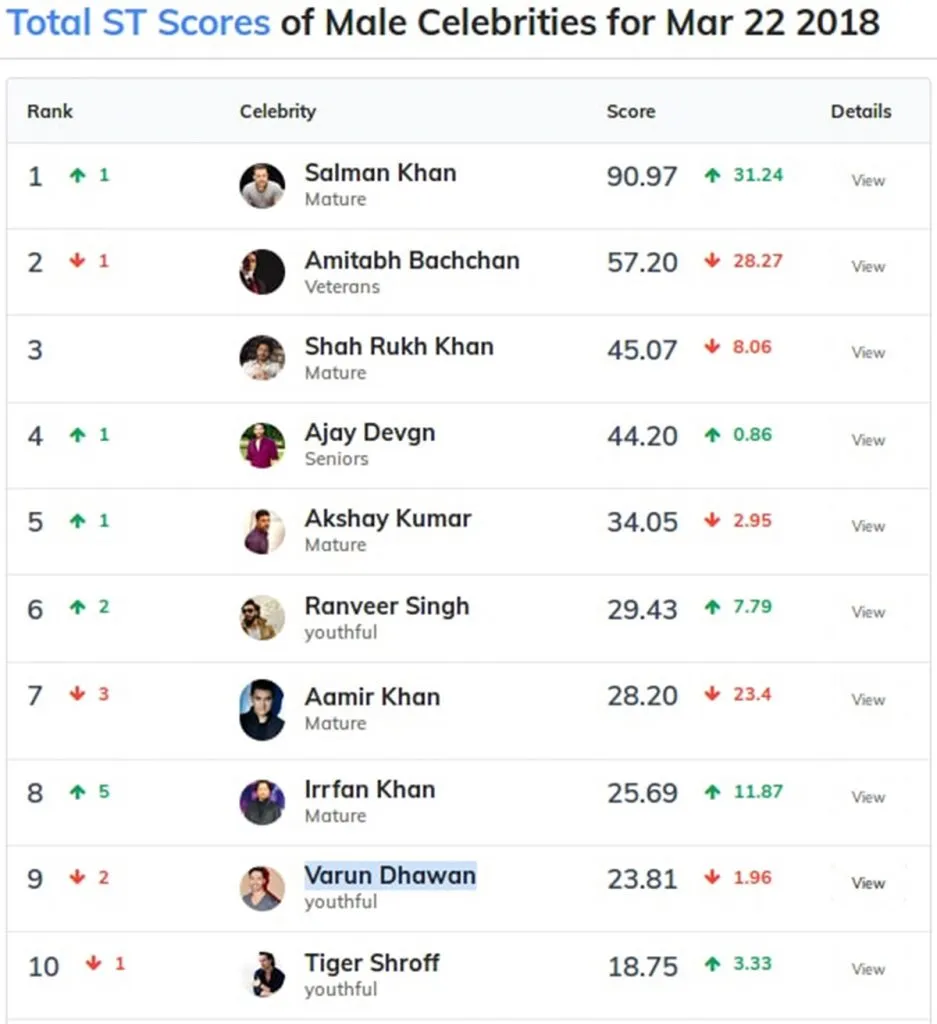
Task: View details for Shah Rukh Khan
Action: 868,353
